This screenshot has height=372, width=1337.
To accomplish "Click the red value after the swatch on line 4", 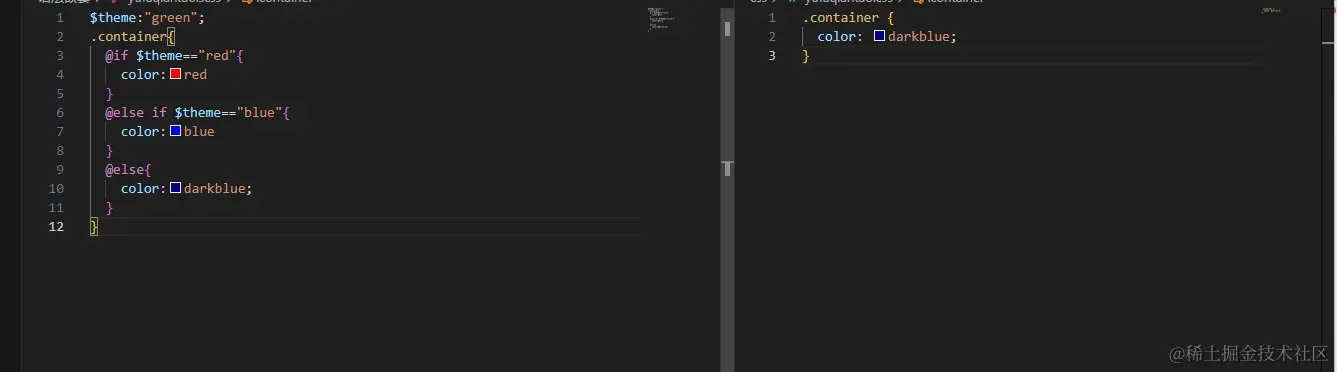I will 195,75.
